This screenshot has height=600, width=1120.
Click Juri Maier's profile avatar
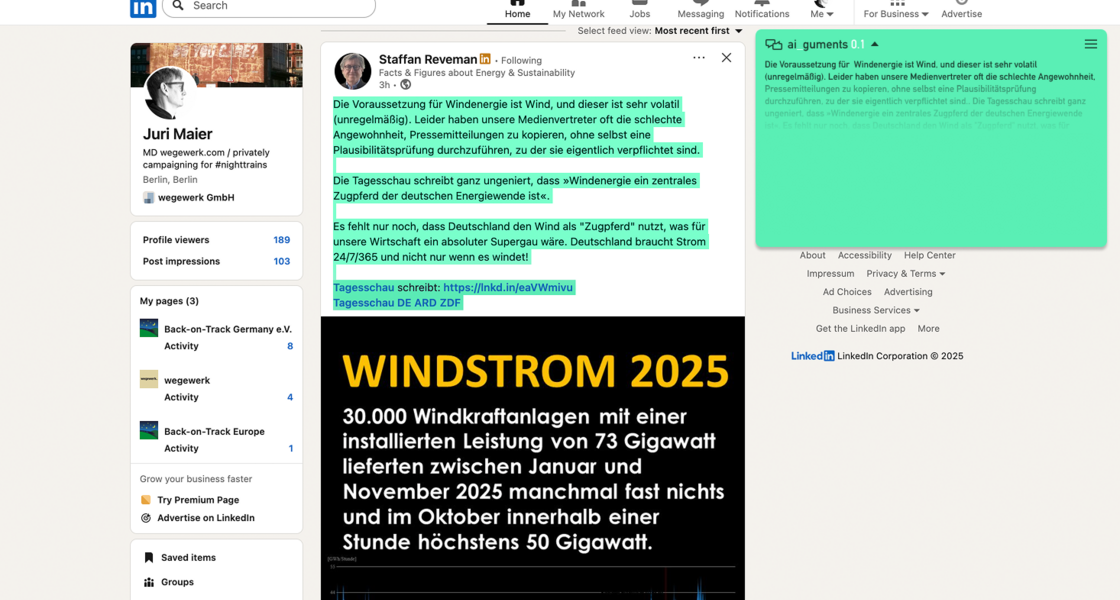coord(169,93)
